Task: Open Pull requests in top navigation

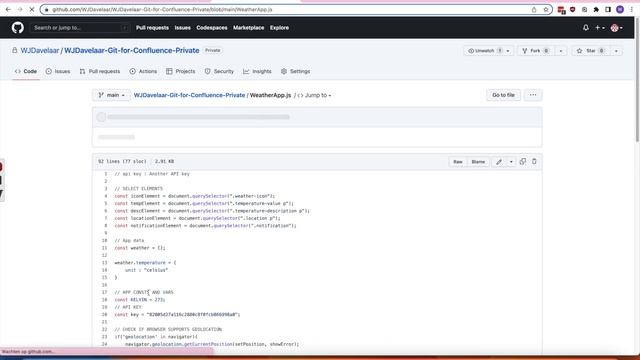Action: point(152,28)
